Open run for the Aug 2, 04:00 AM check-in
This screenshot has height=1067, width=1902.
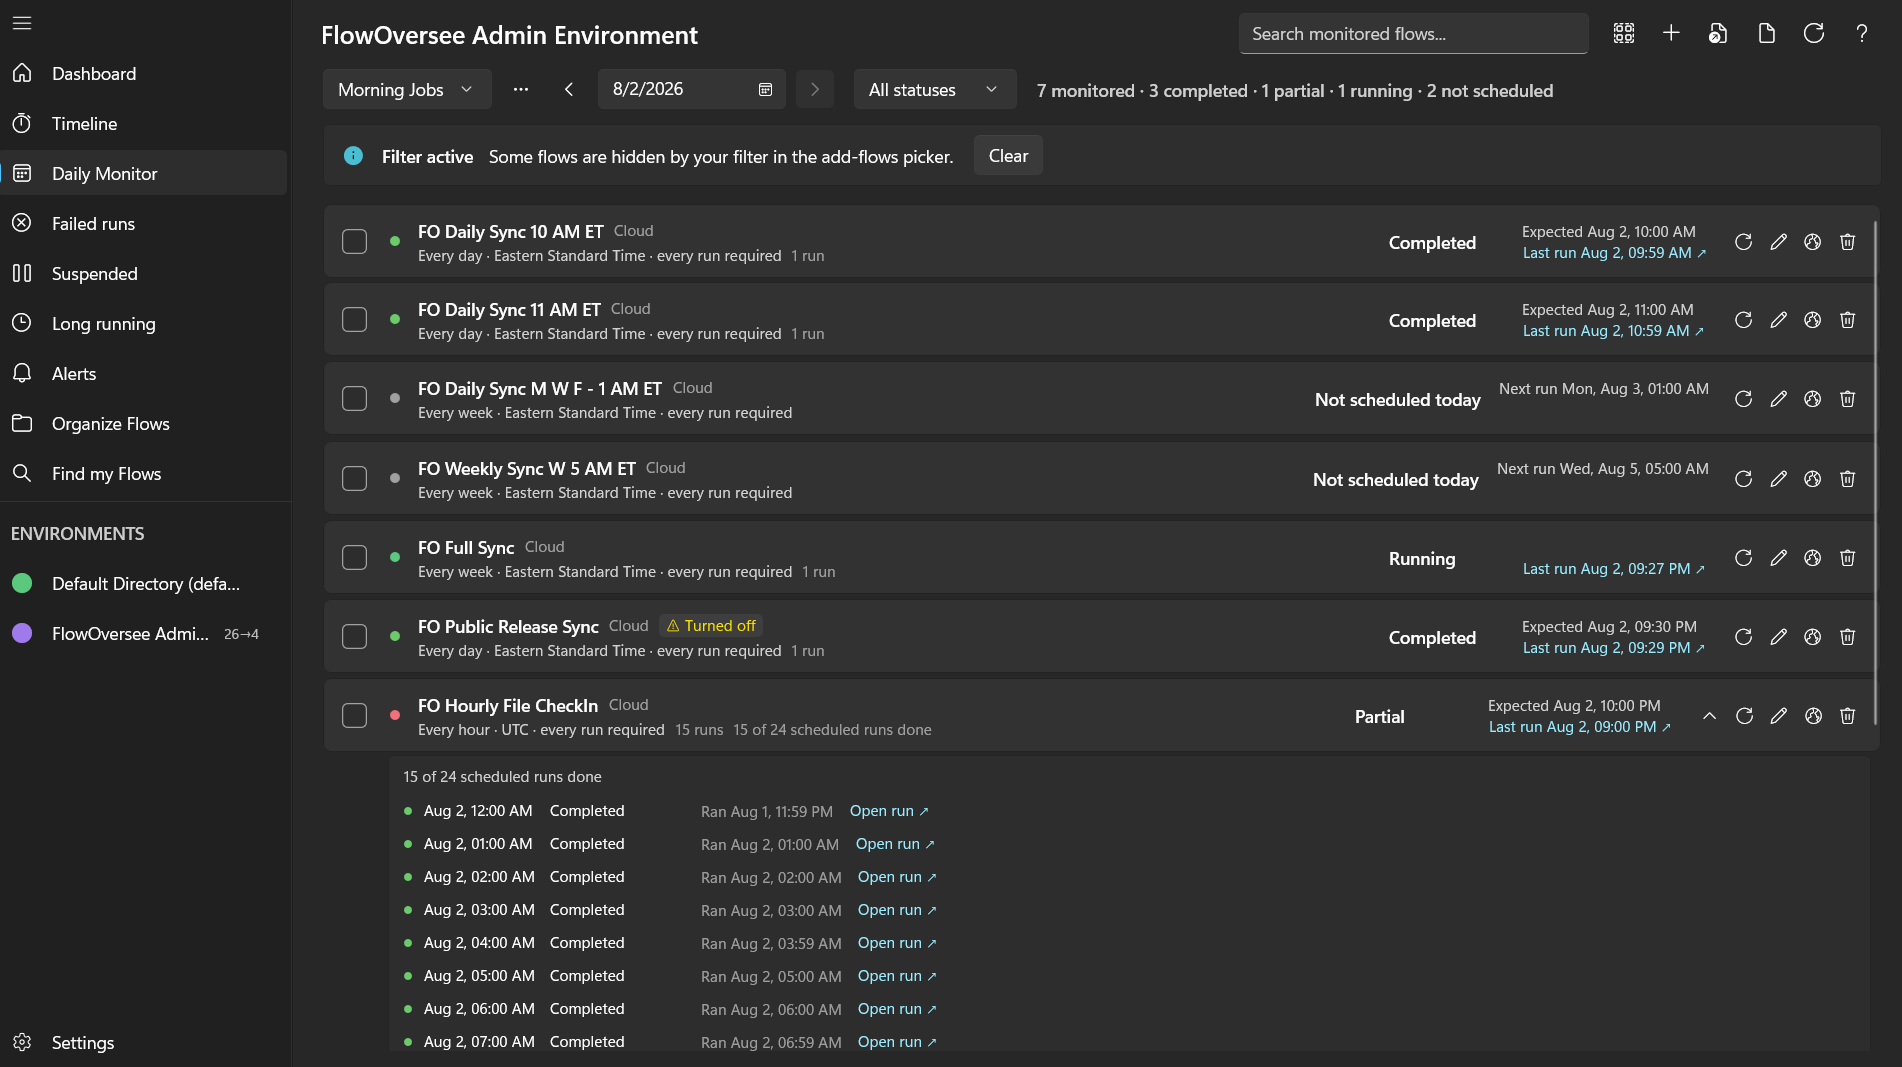point(897,943)
